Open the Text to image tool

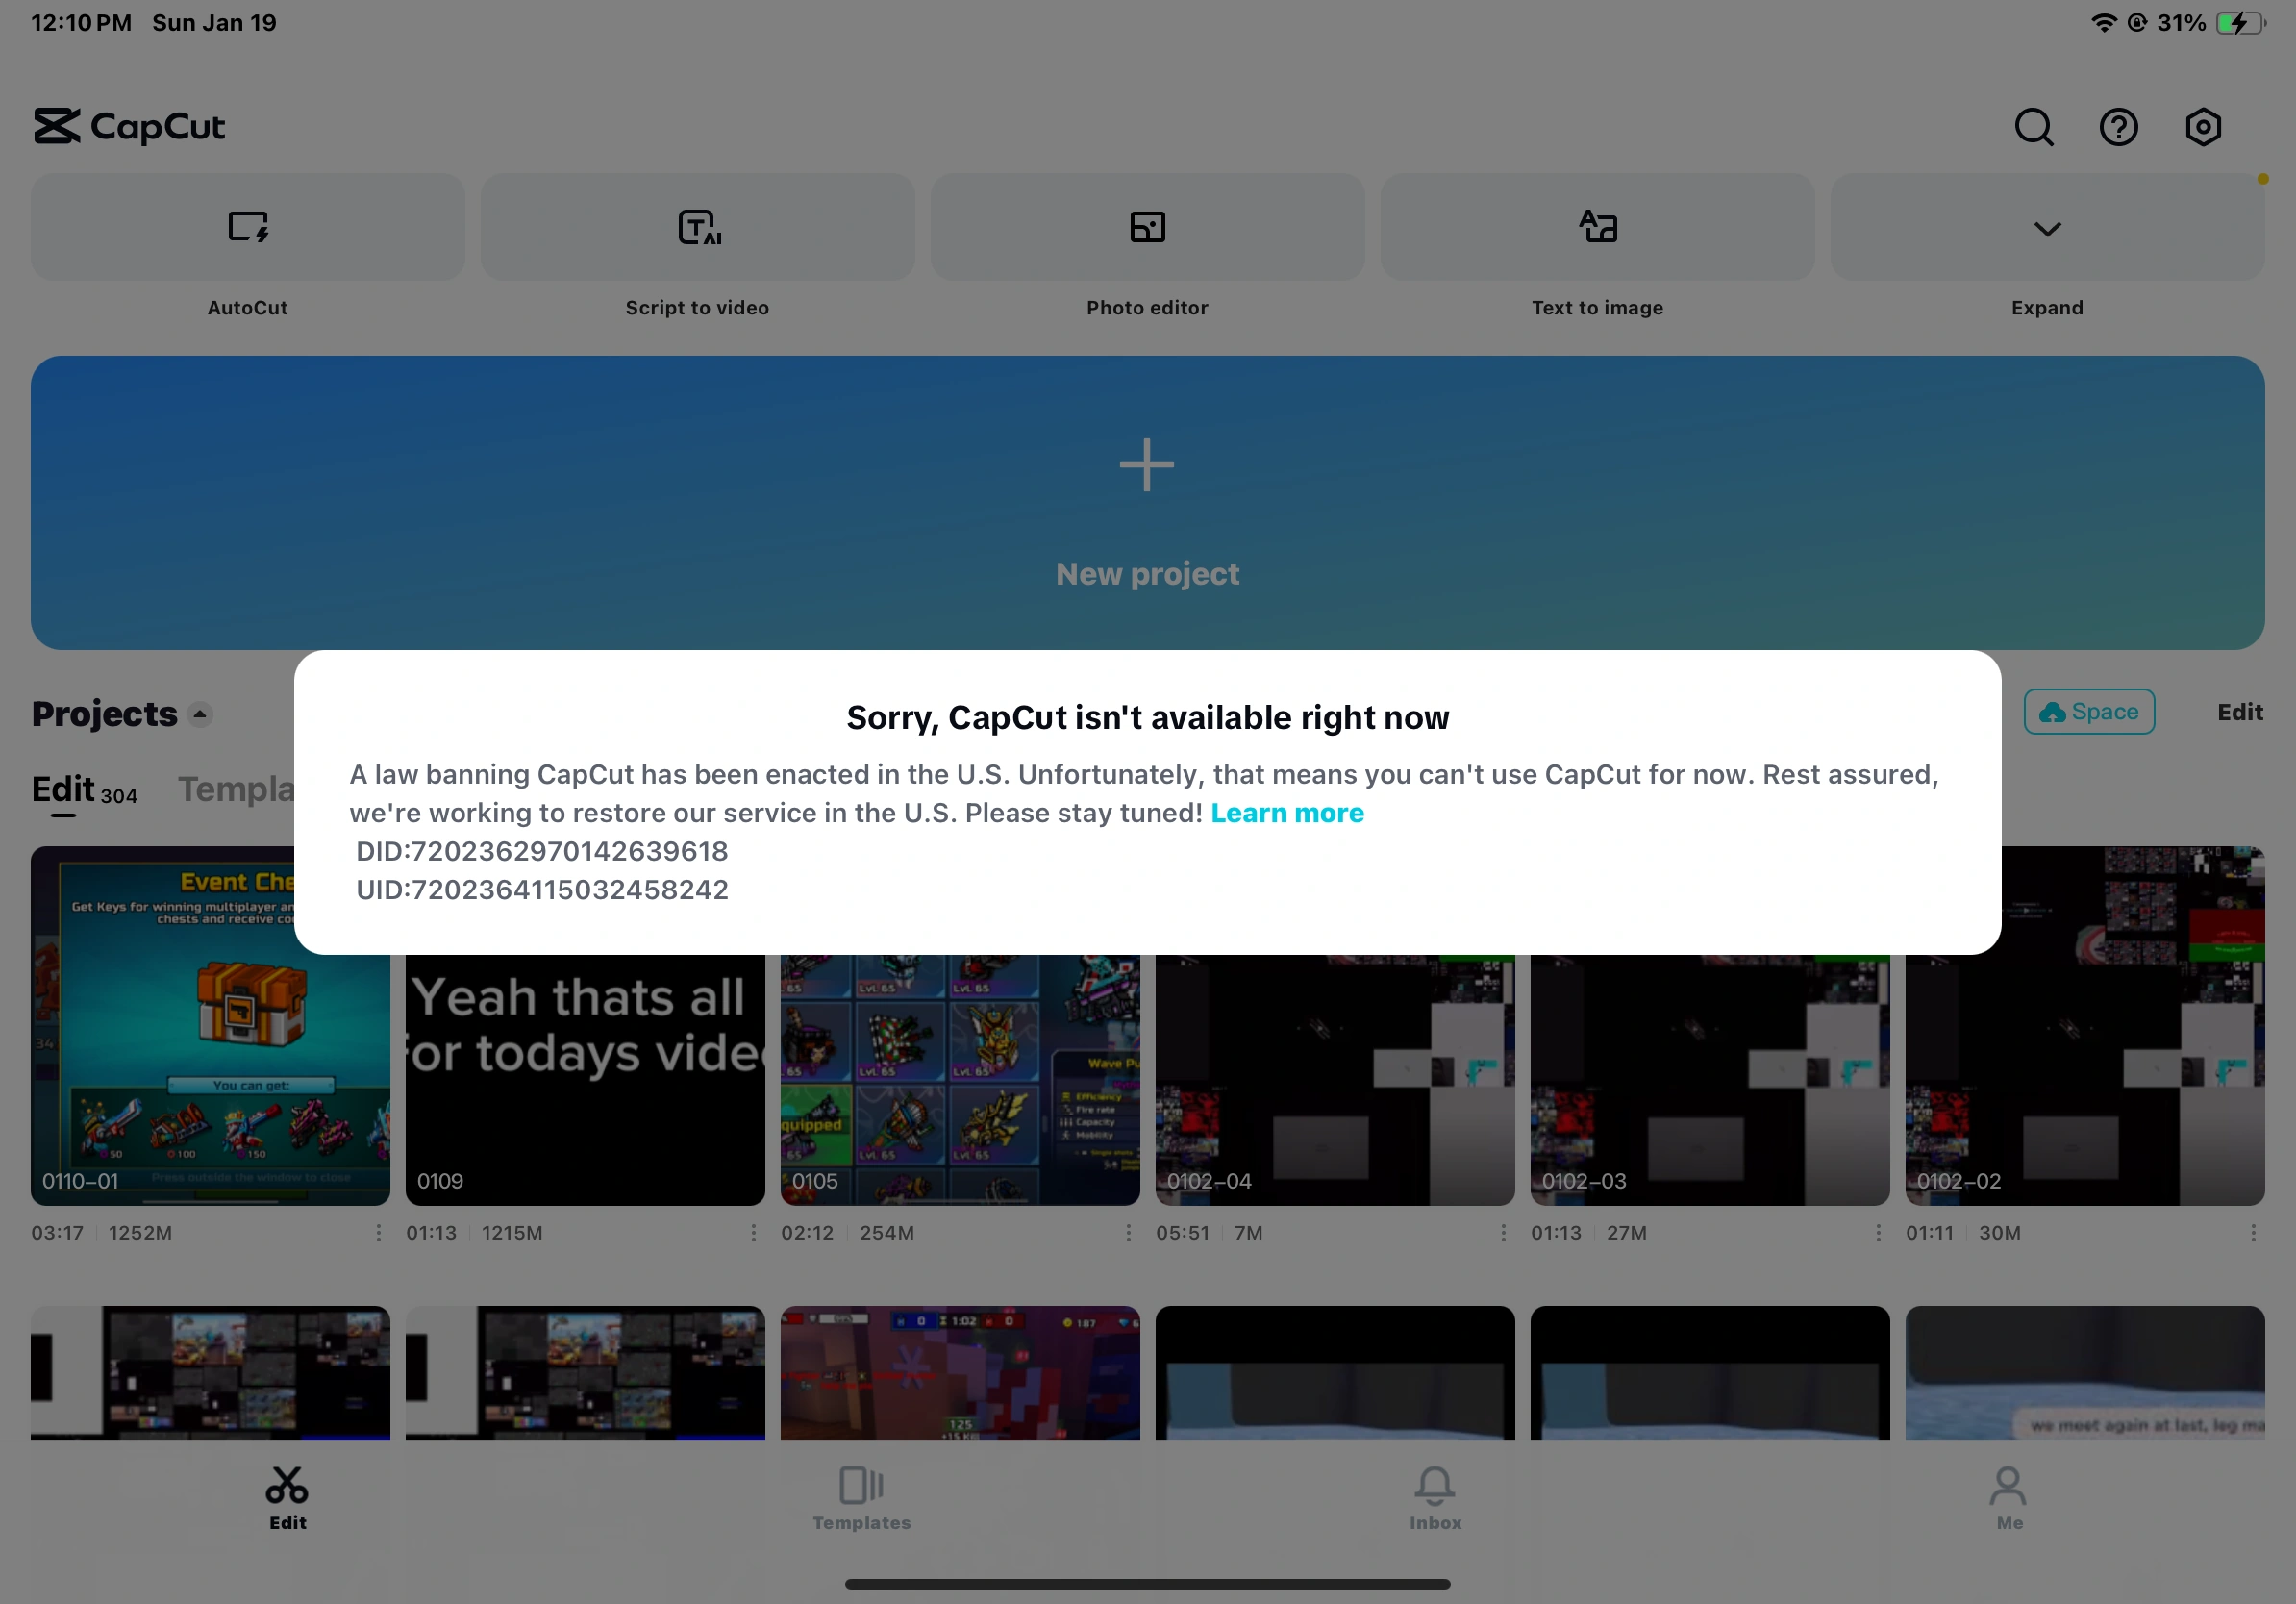tap(1597, 228)
